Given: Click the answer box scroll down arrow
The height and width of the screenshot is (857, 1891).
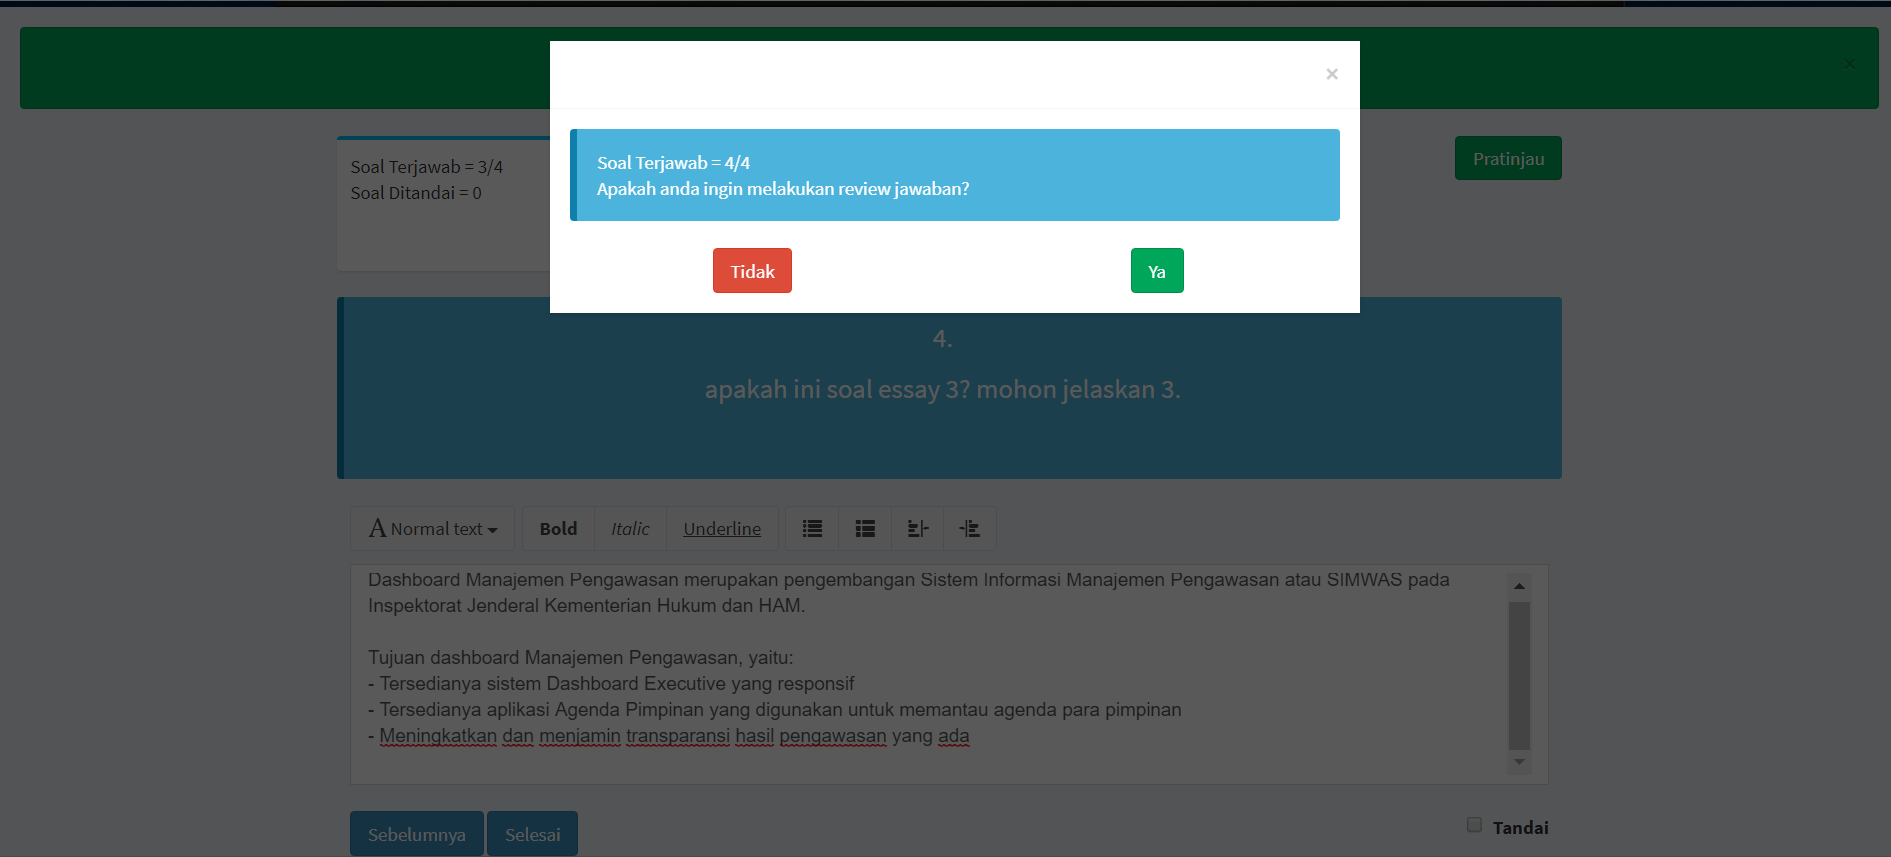Looking at the screenshot, I should coord(1519,762).
